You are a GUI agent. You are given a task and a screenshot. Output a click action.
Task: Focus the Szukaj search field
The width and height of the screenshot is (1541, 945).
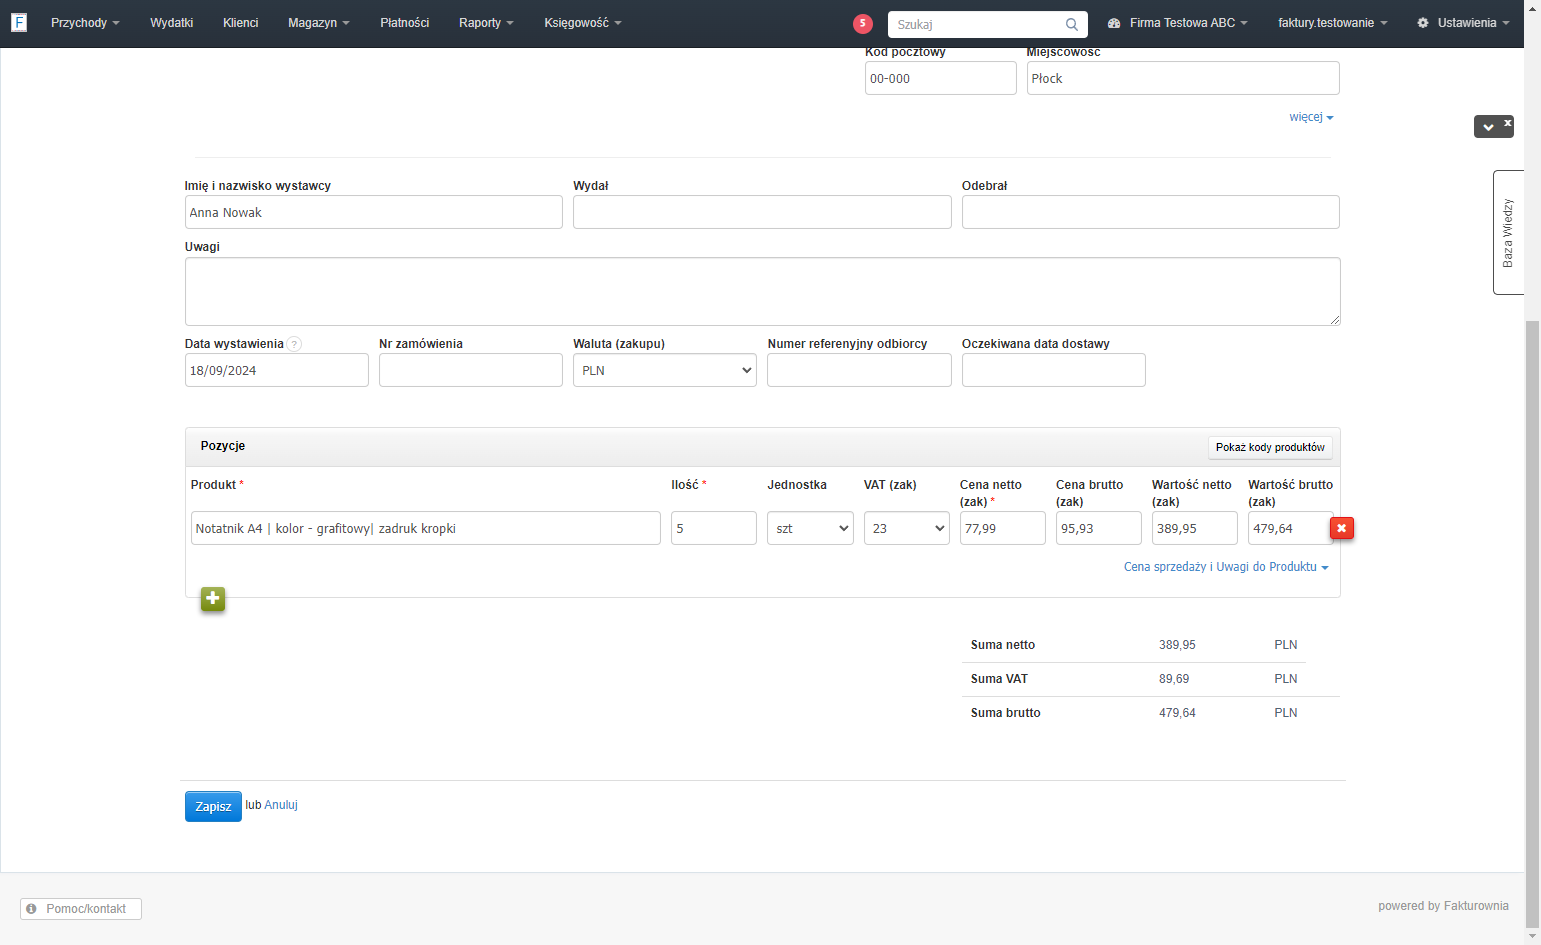976,24
